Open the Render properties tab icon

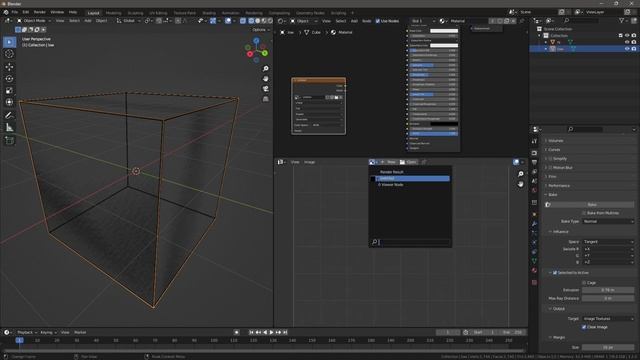(x=534, y=153)
